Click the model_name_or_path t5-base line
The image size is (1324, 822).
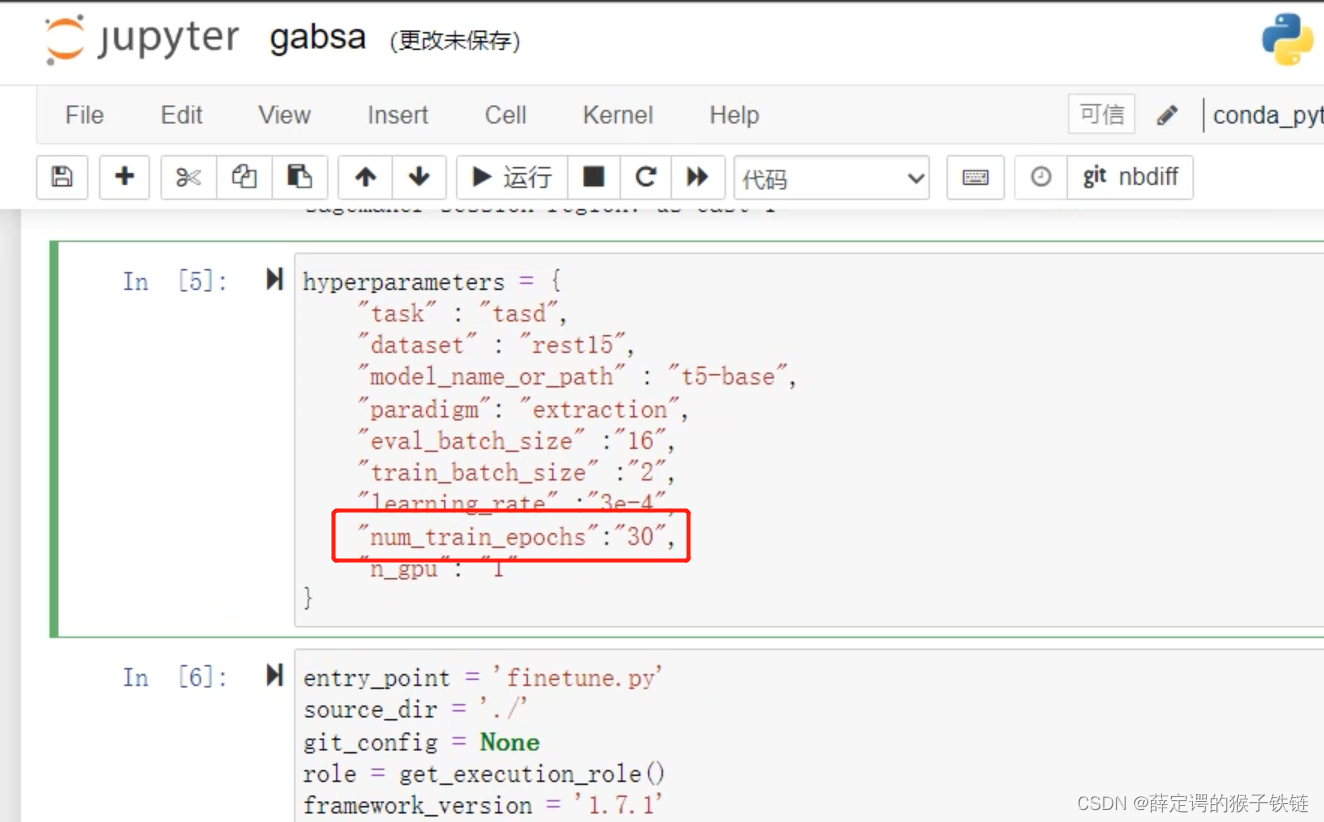click(577, 377)
